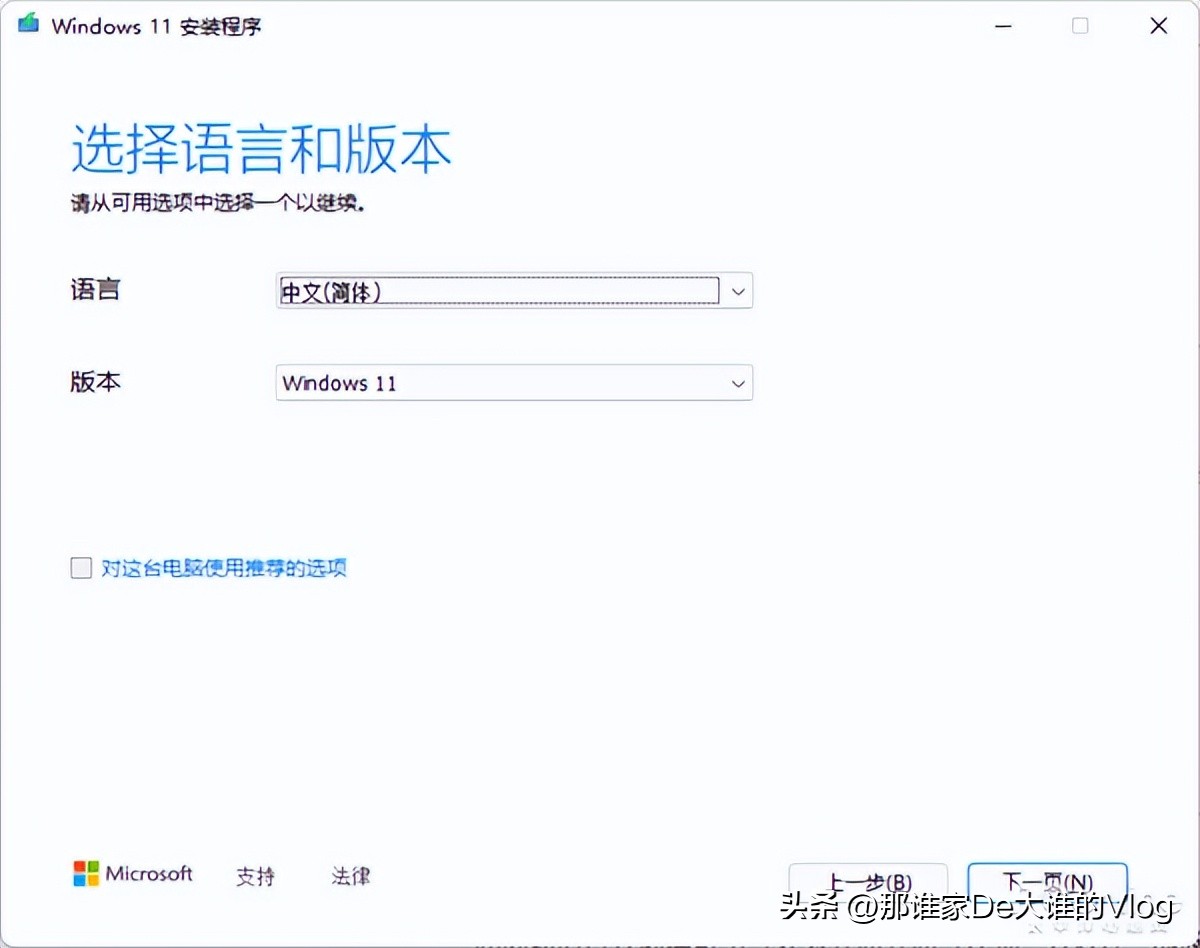
Task: Close the Windows 11 安装程序 window
Action: point(1158,26)
